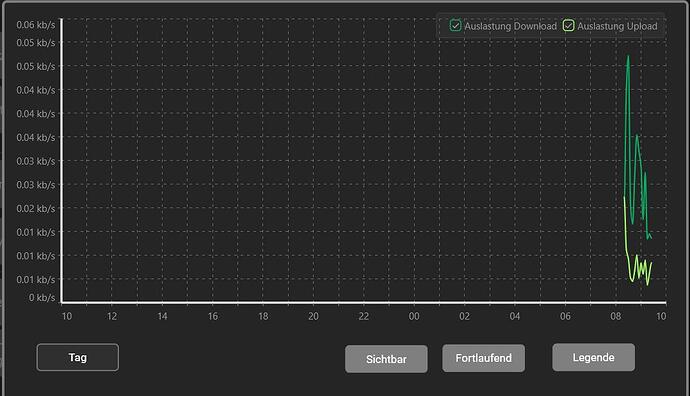Uncheck the Auslastung Download checkbox
This screenshot has height=396, width=690.
point(455,26)
